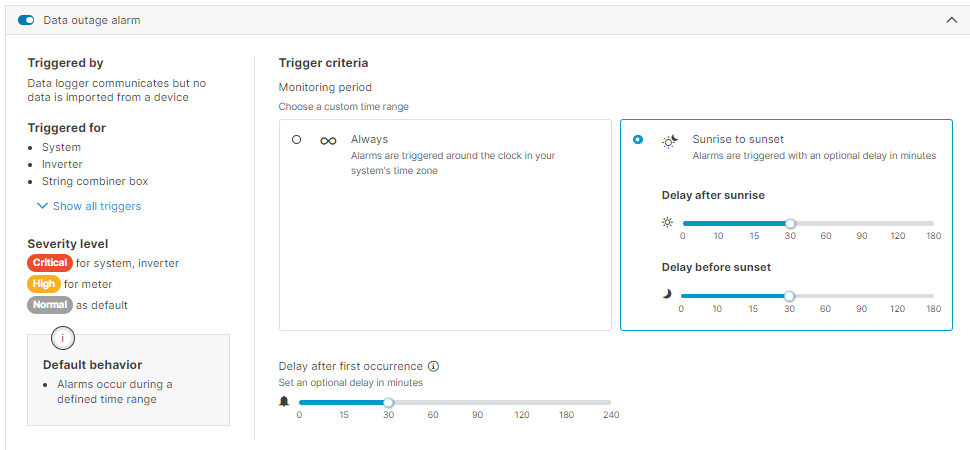Click the info circle above Default behavior
Viewport: 970px width, 450px height.
64,339
